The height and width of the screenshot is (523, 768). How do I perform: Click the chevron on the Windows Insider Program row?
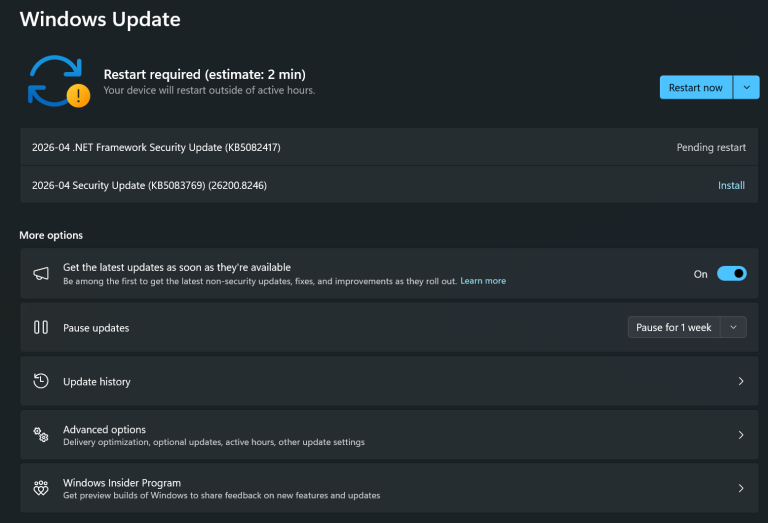click(x=741, y=488)
